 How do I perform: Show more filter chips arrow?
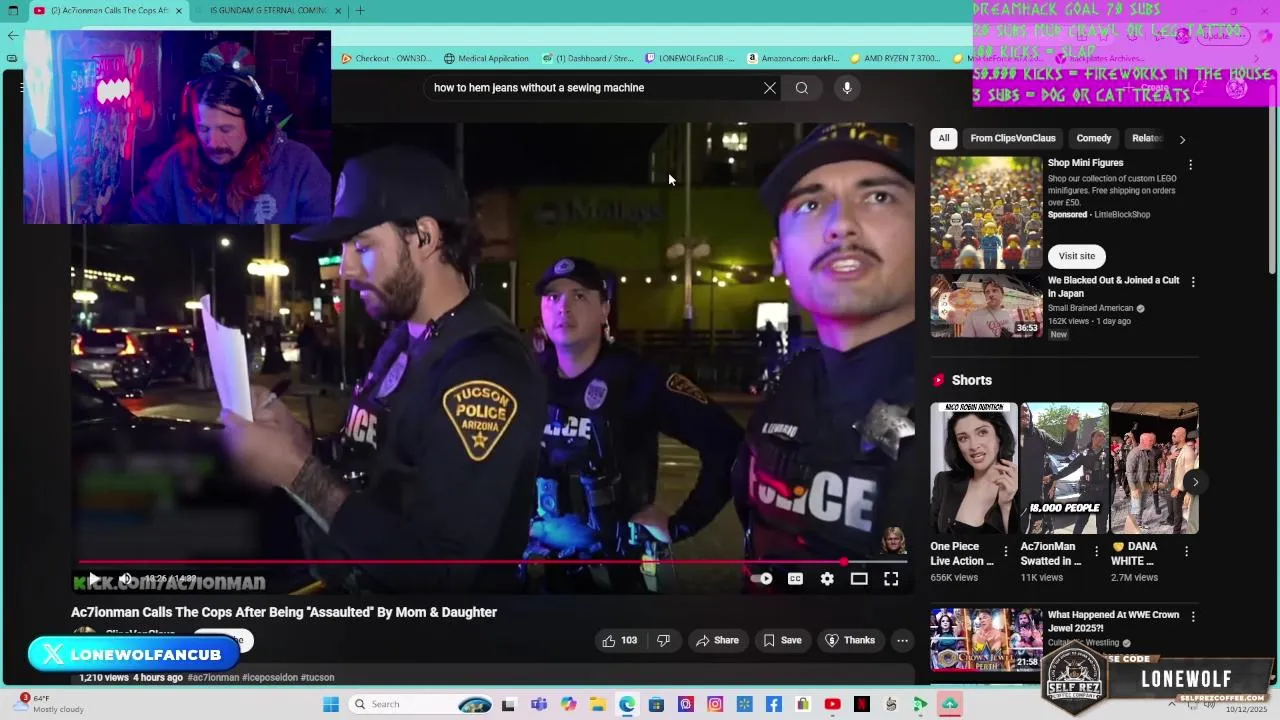pyautogui.click(x=1182, y=139)
